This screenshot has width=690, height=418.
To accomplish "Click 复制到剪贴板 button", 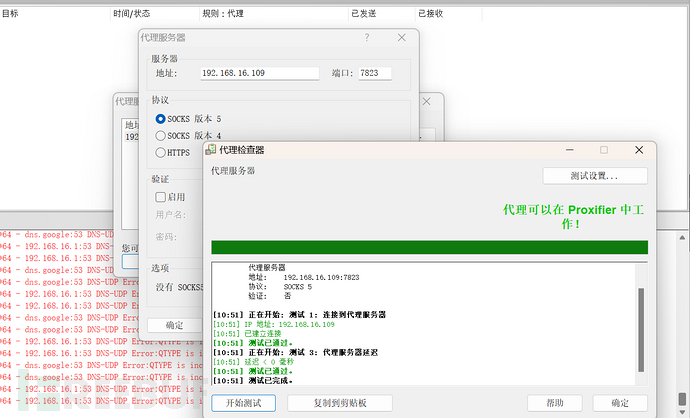I will click(340, 403).
